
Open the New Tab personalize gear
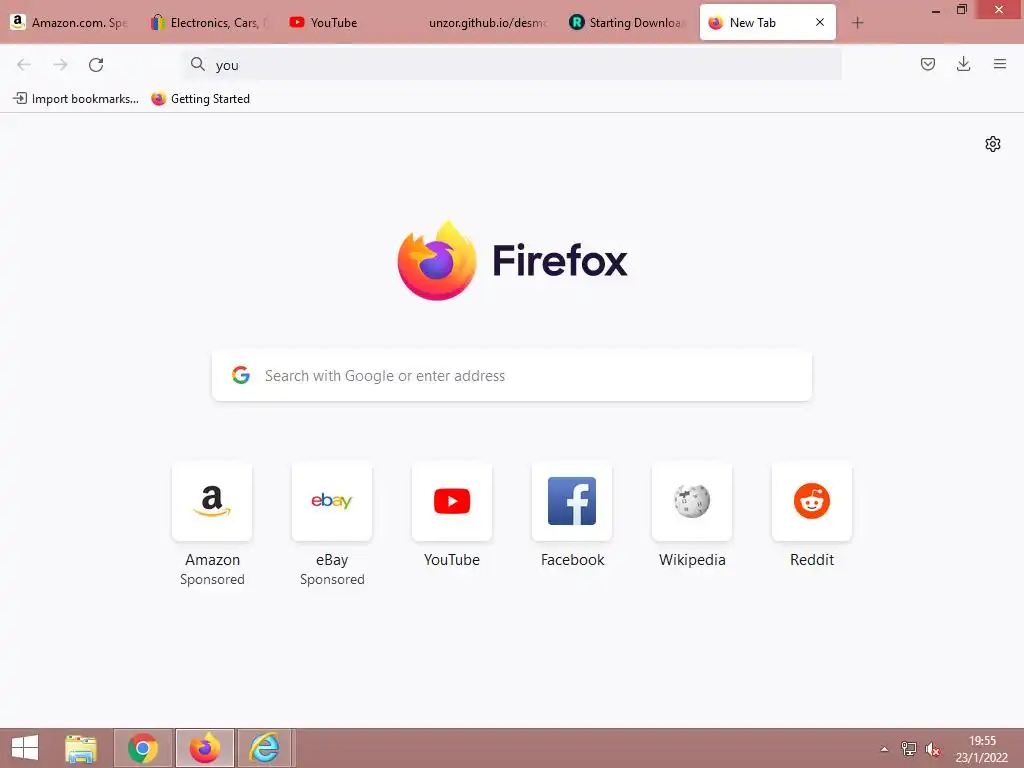point(993,144)
